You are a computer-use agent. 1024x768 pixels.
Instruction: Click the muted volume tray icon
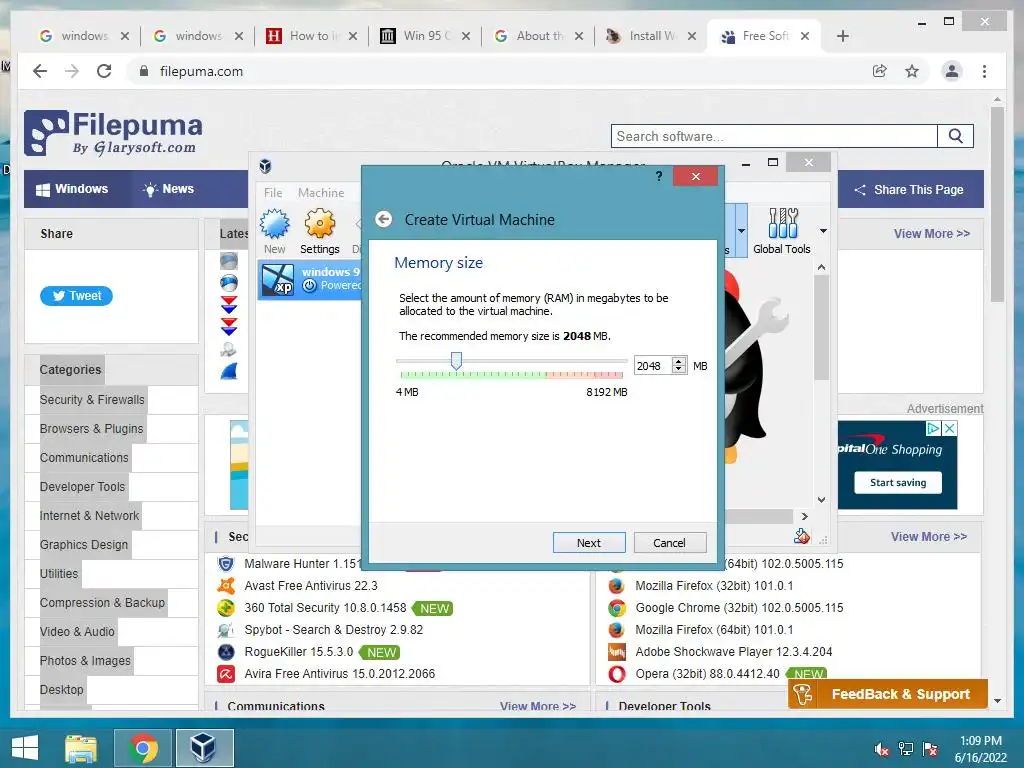(x=882, y=749)
